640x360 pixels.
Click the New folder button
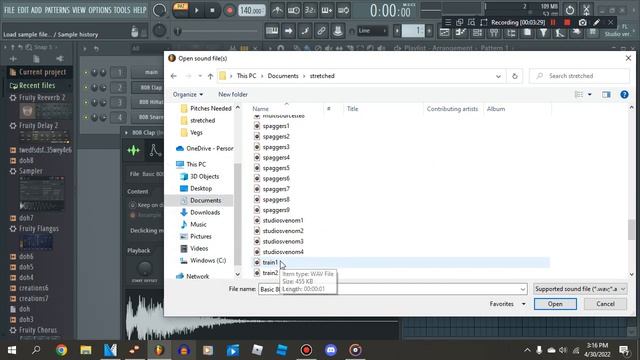233,95
